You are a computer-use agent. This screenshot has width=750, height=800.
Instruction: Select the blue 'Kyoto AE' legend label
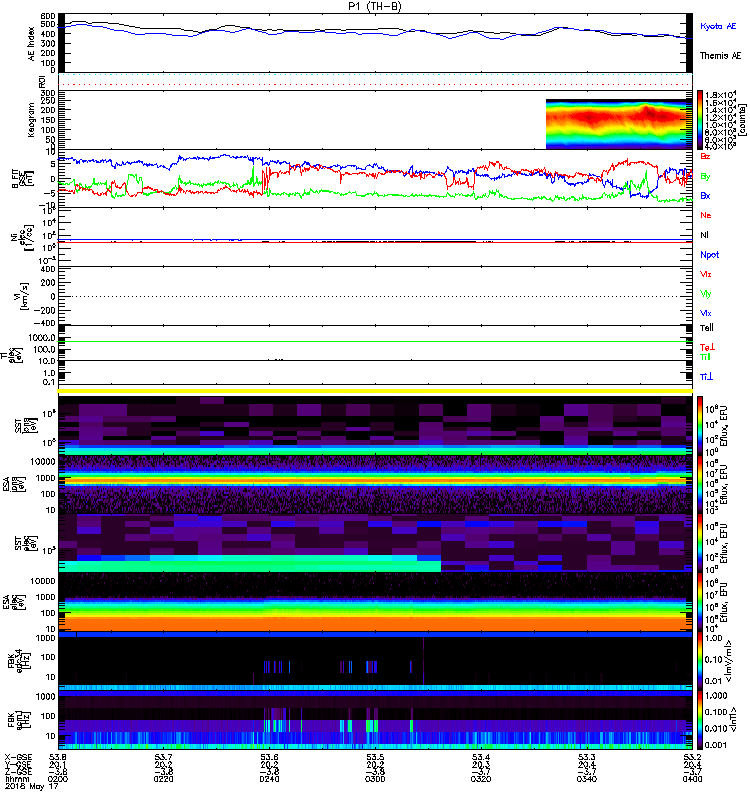click(718, 26)
